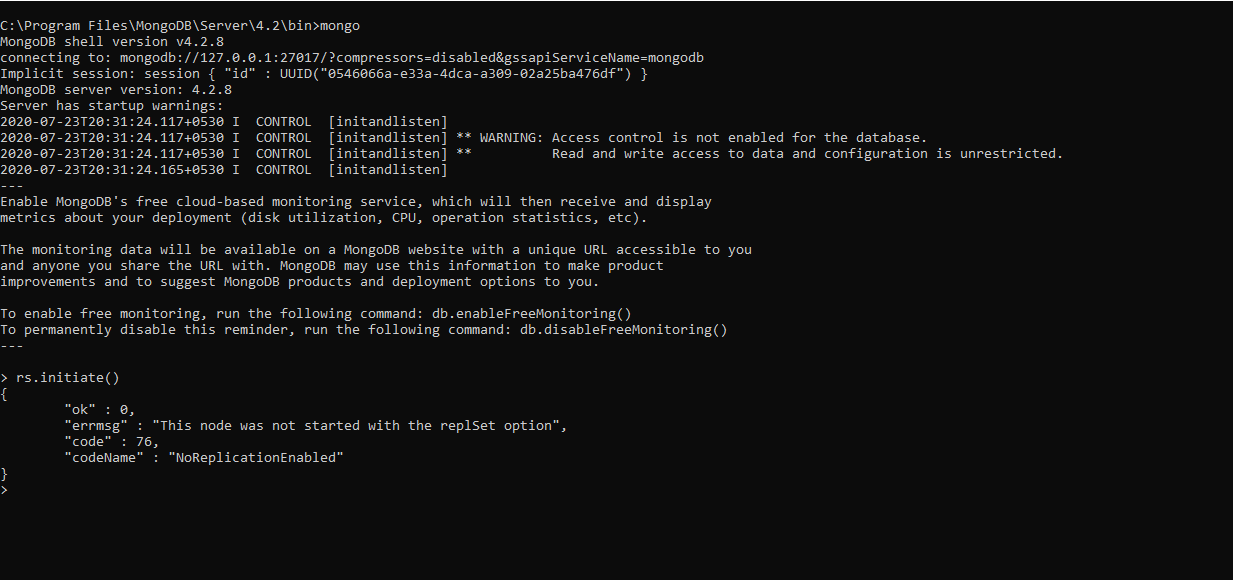Click the db.disableFreeMonitoring() command text

click(623, 329)
